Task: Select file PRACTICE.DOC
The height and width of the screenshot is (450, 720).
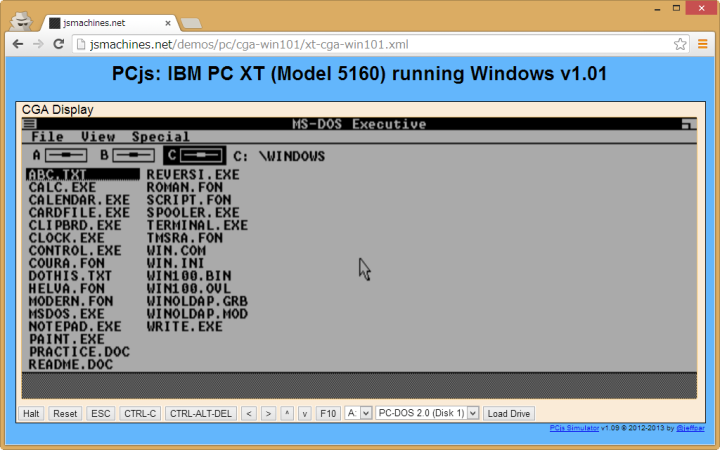Action: (x=79, y=352)
